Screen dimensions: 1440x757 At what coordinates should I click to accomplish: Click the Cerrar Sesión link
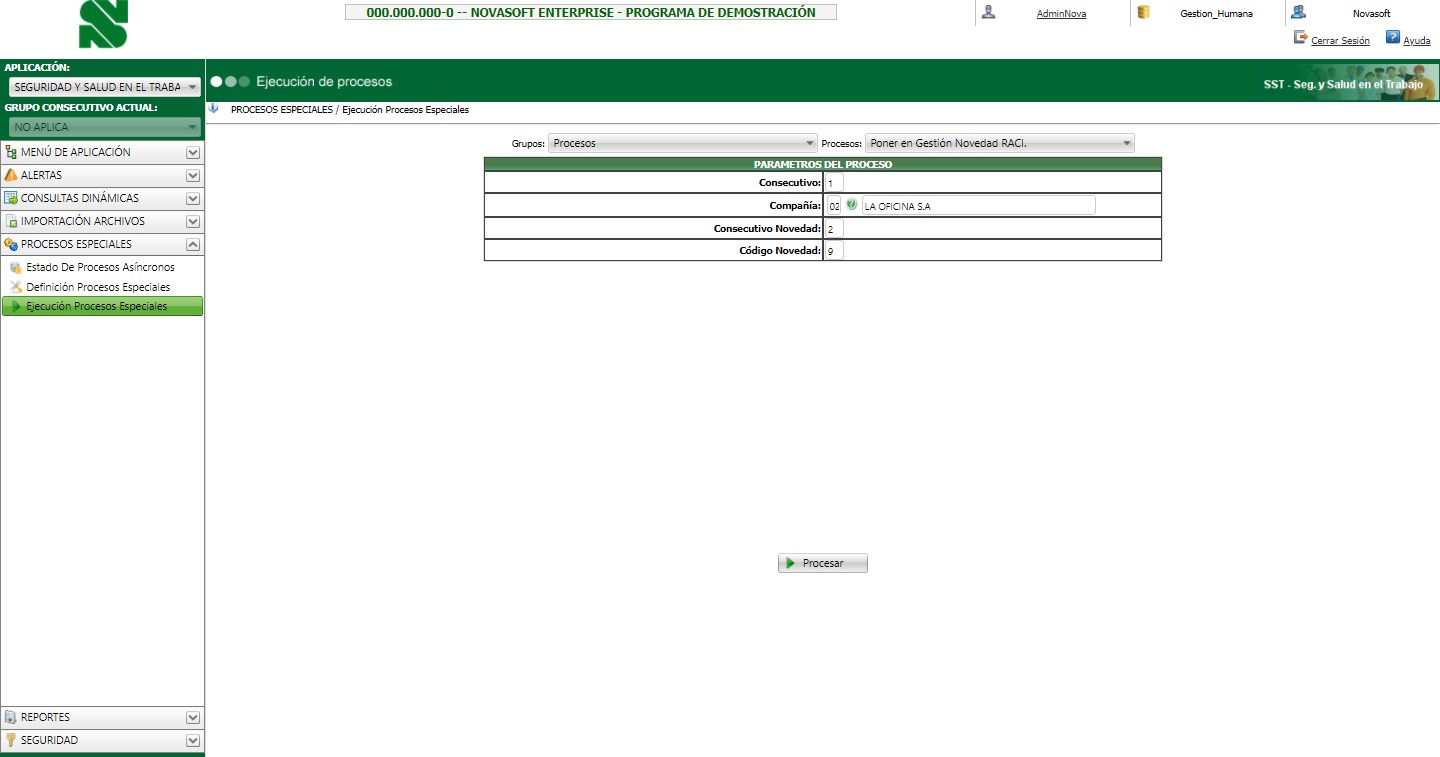(x=1340, y=40)
